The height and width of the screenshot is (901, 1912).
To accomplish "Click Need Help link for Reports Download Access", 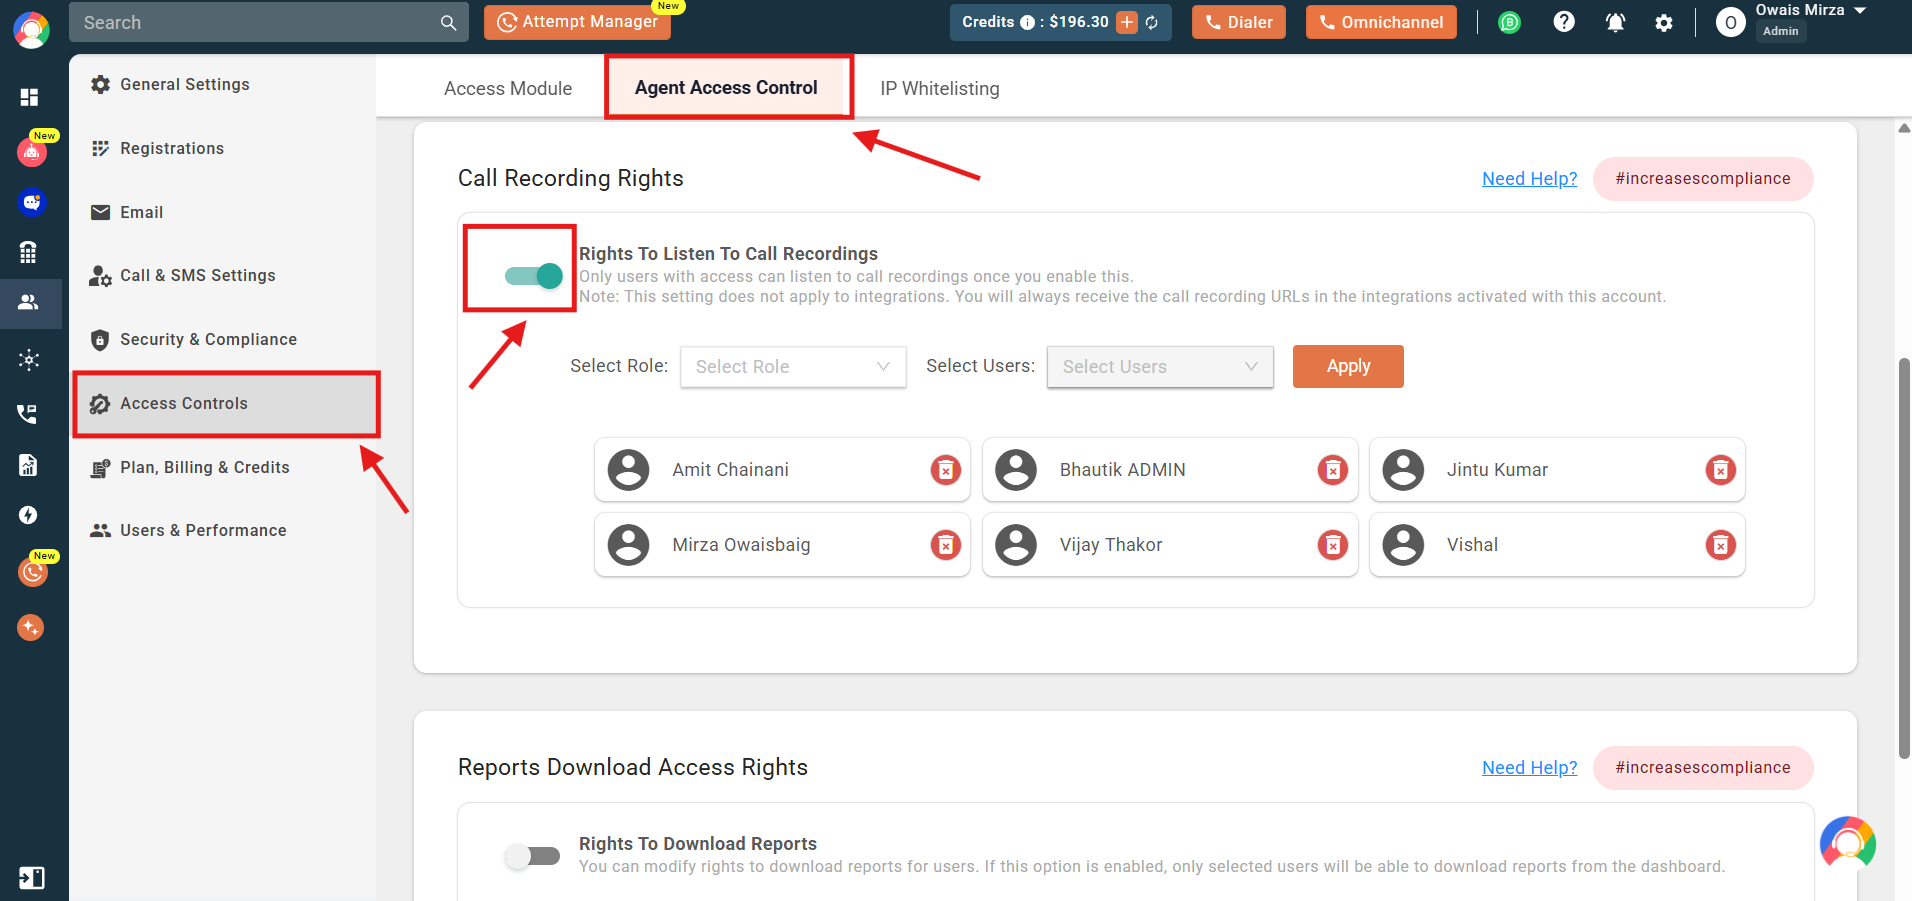I will click(x=1529, y=768).
